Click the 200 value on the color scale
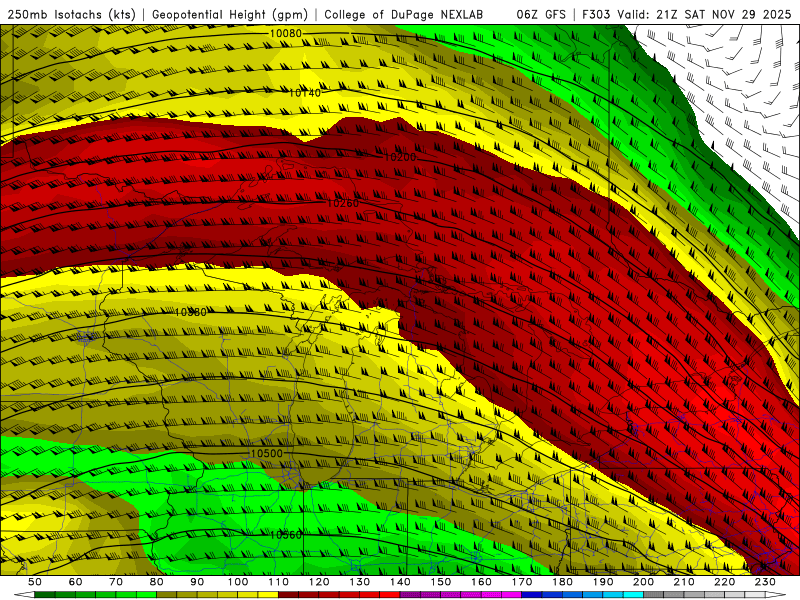Image resolution: width=800 pixels, height=600 pixels. point(643,582)
